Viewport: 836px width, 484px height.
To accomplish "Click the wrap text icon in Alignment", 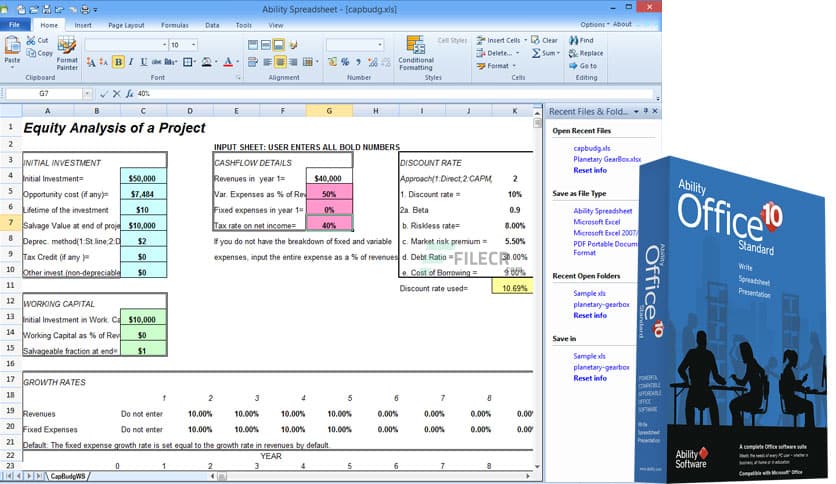I will pyautogui.click(x=253, y=62).
